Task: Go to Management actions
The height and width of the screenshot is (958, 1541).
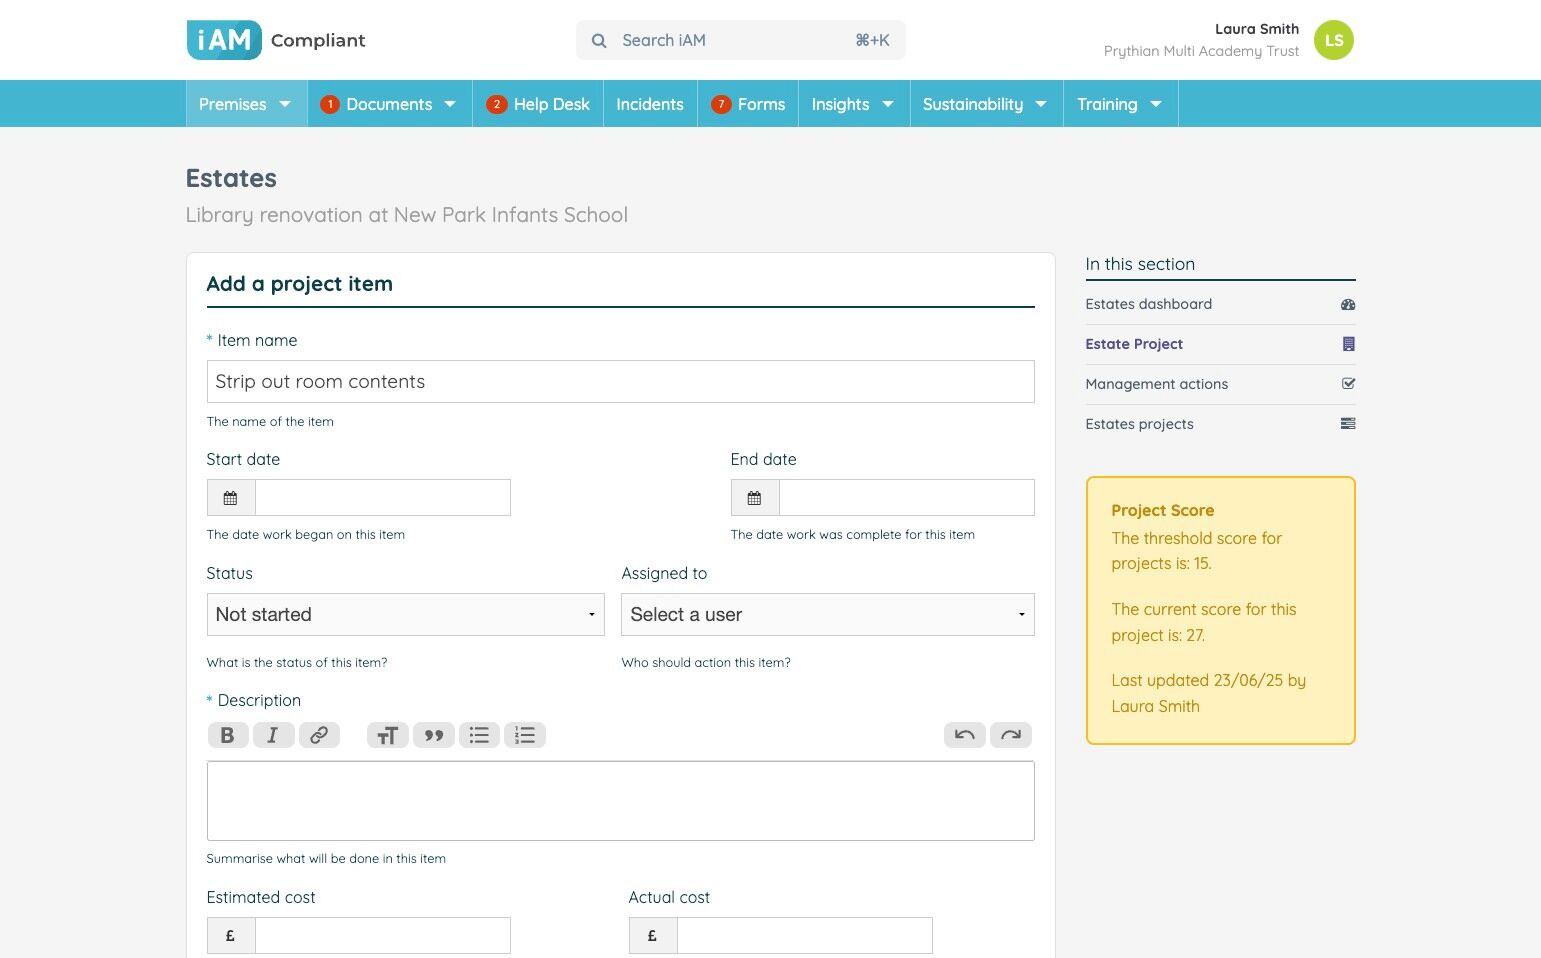Action: 1157,385
